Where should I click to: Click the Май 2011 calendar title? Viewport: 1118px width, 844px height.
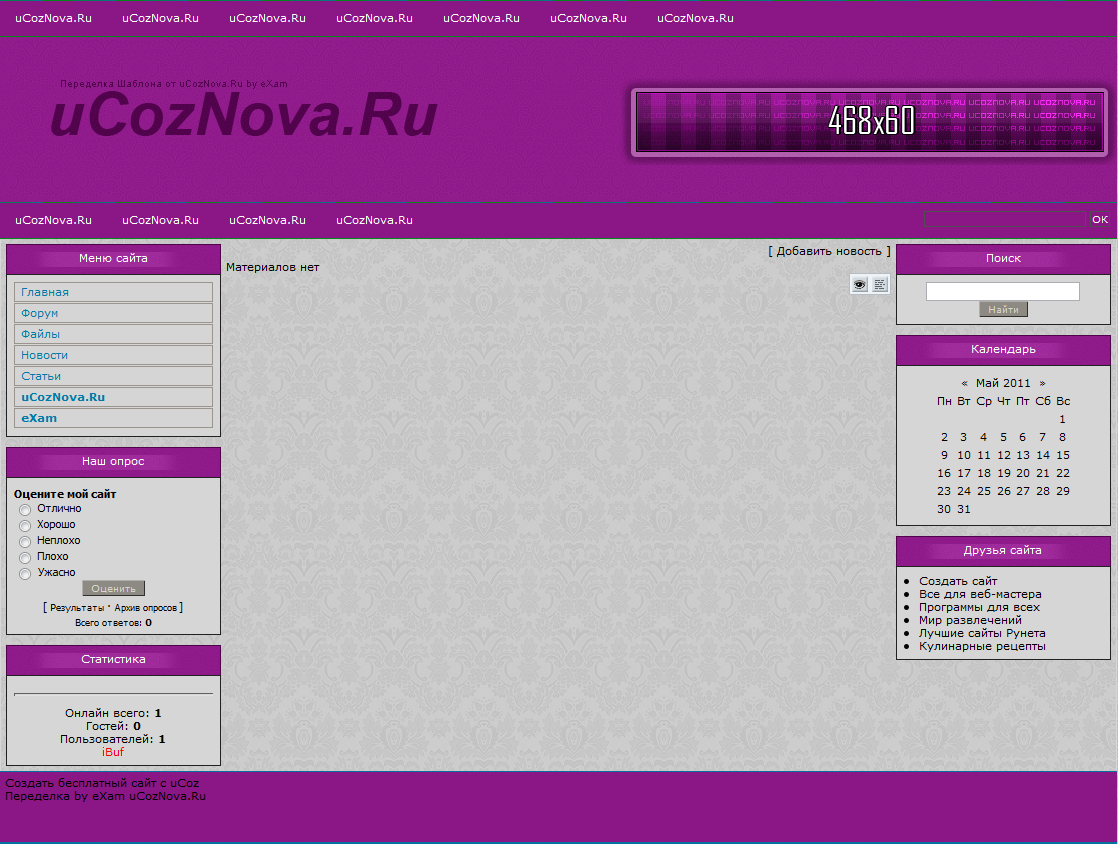[1003, 384]
